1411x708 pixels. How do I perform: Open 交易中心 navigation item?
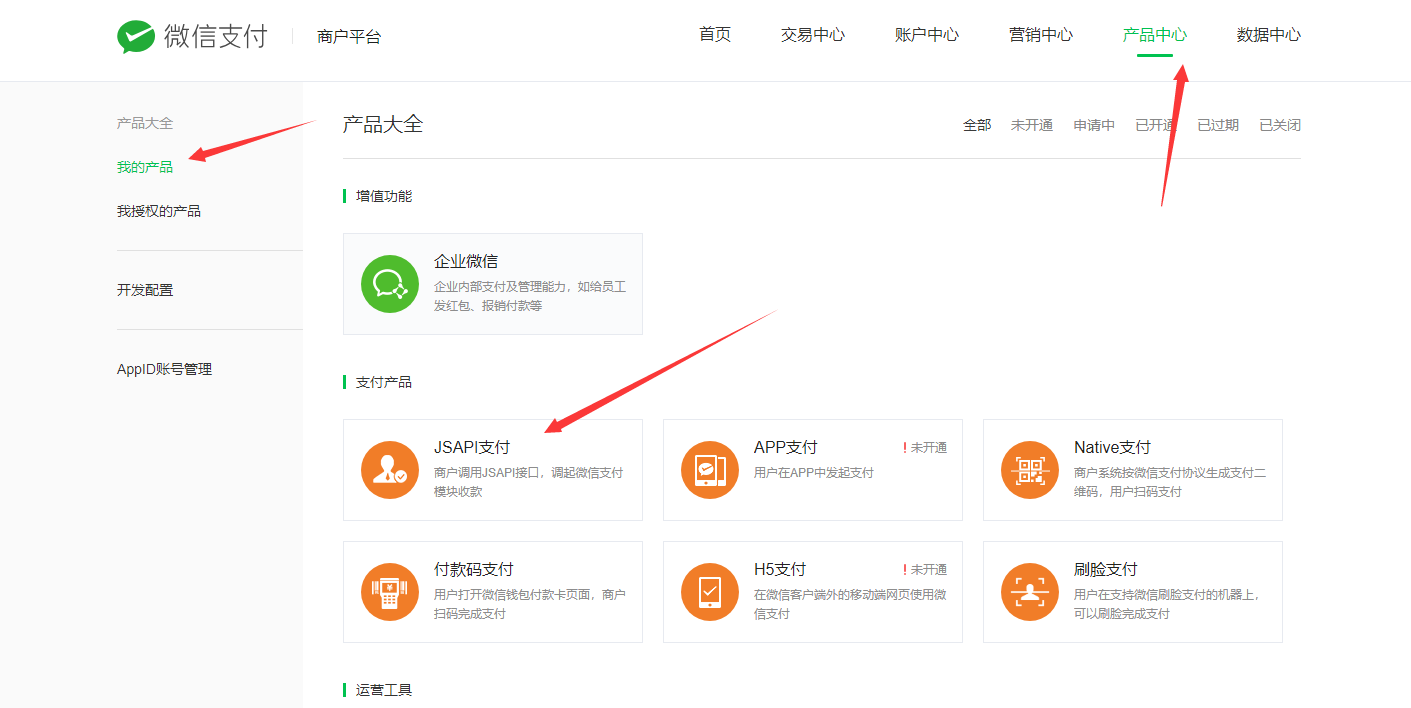(813, 35)
